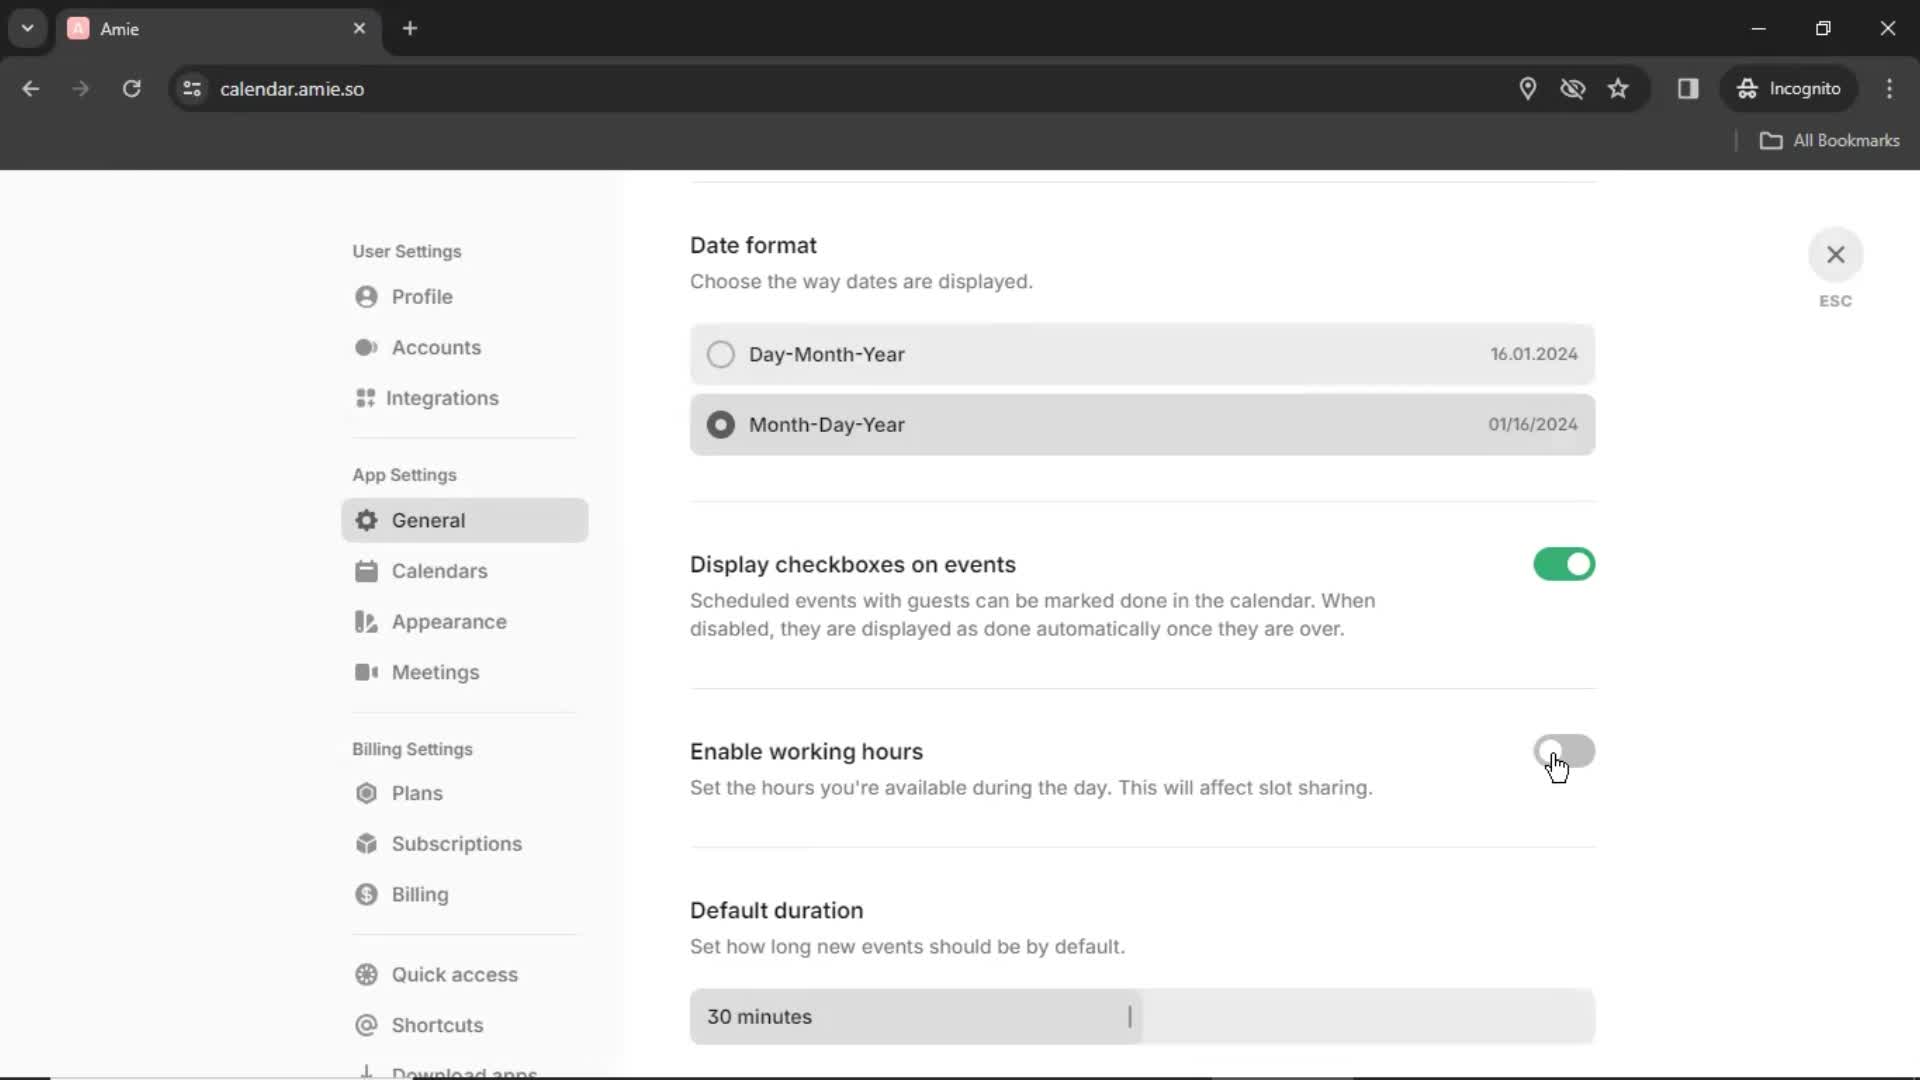The height and width of the screenshot is (1080, 1920).
Task: Expand Quick access settings
Action: [x=455, y=973]
